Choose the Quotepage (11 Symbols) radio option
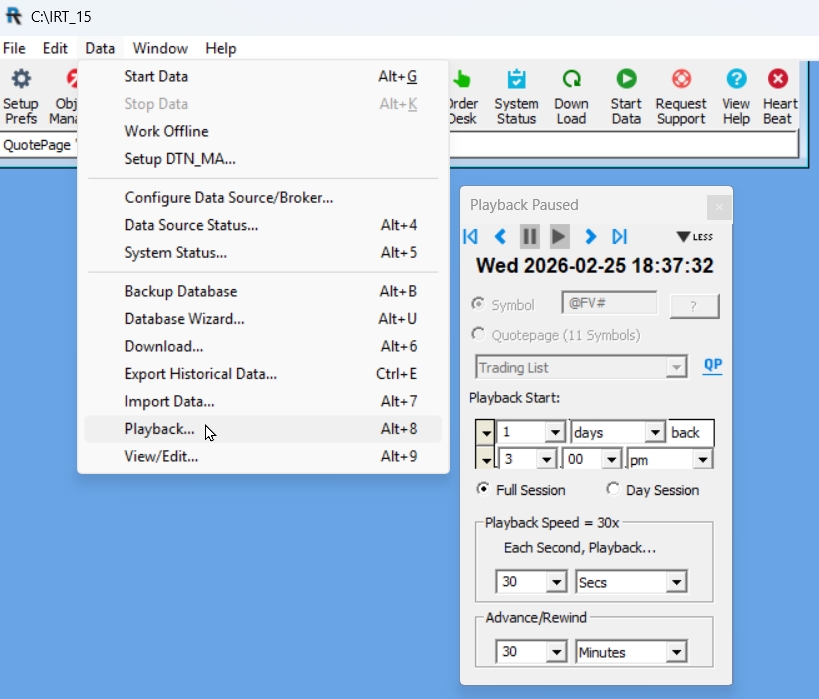 point(479,335)
